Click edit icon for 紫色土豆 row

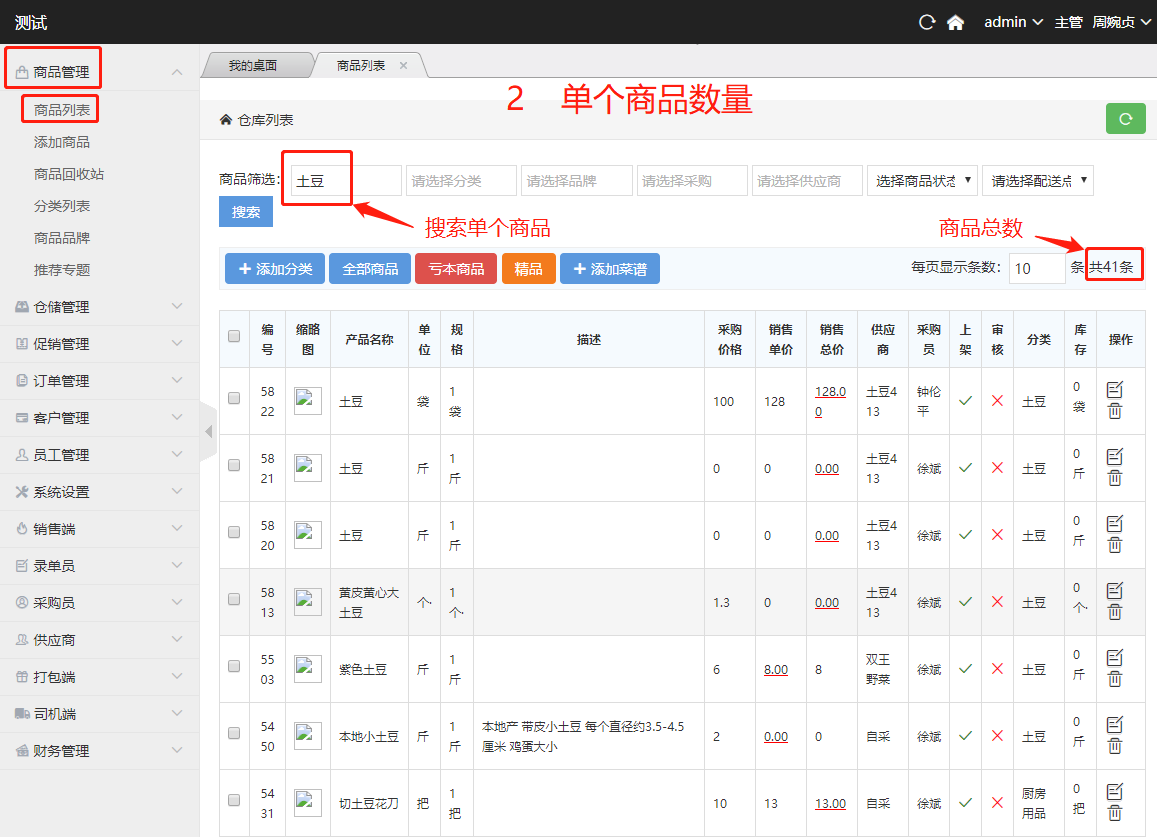(1115, 658)
